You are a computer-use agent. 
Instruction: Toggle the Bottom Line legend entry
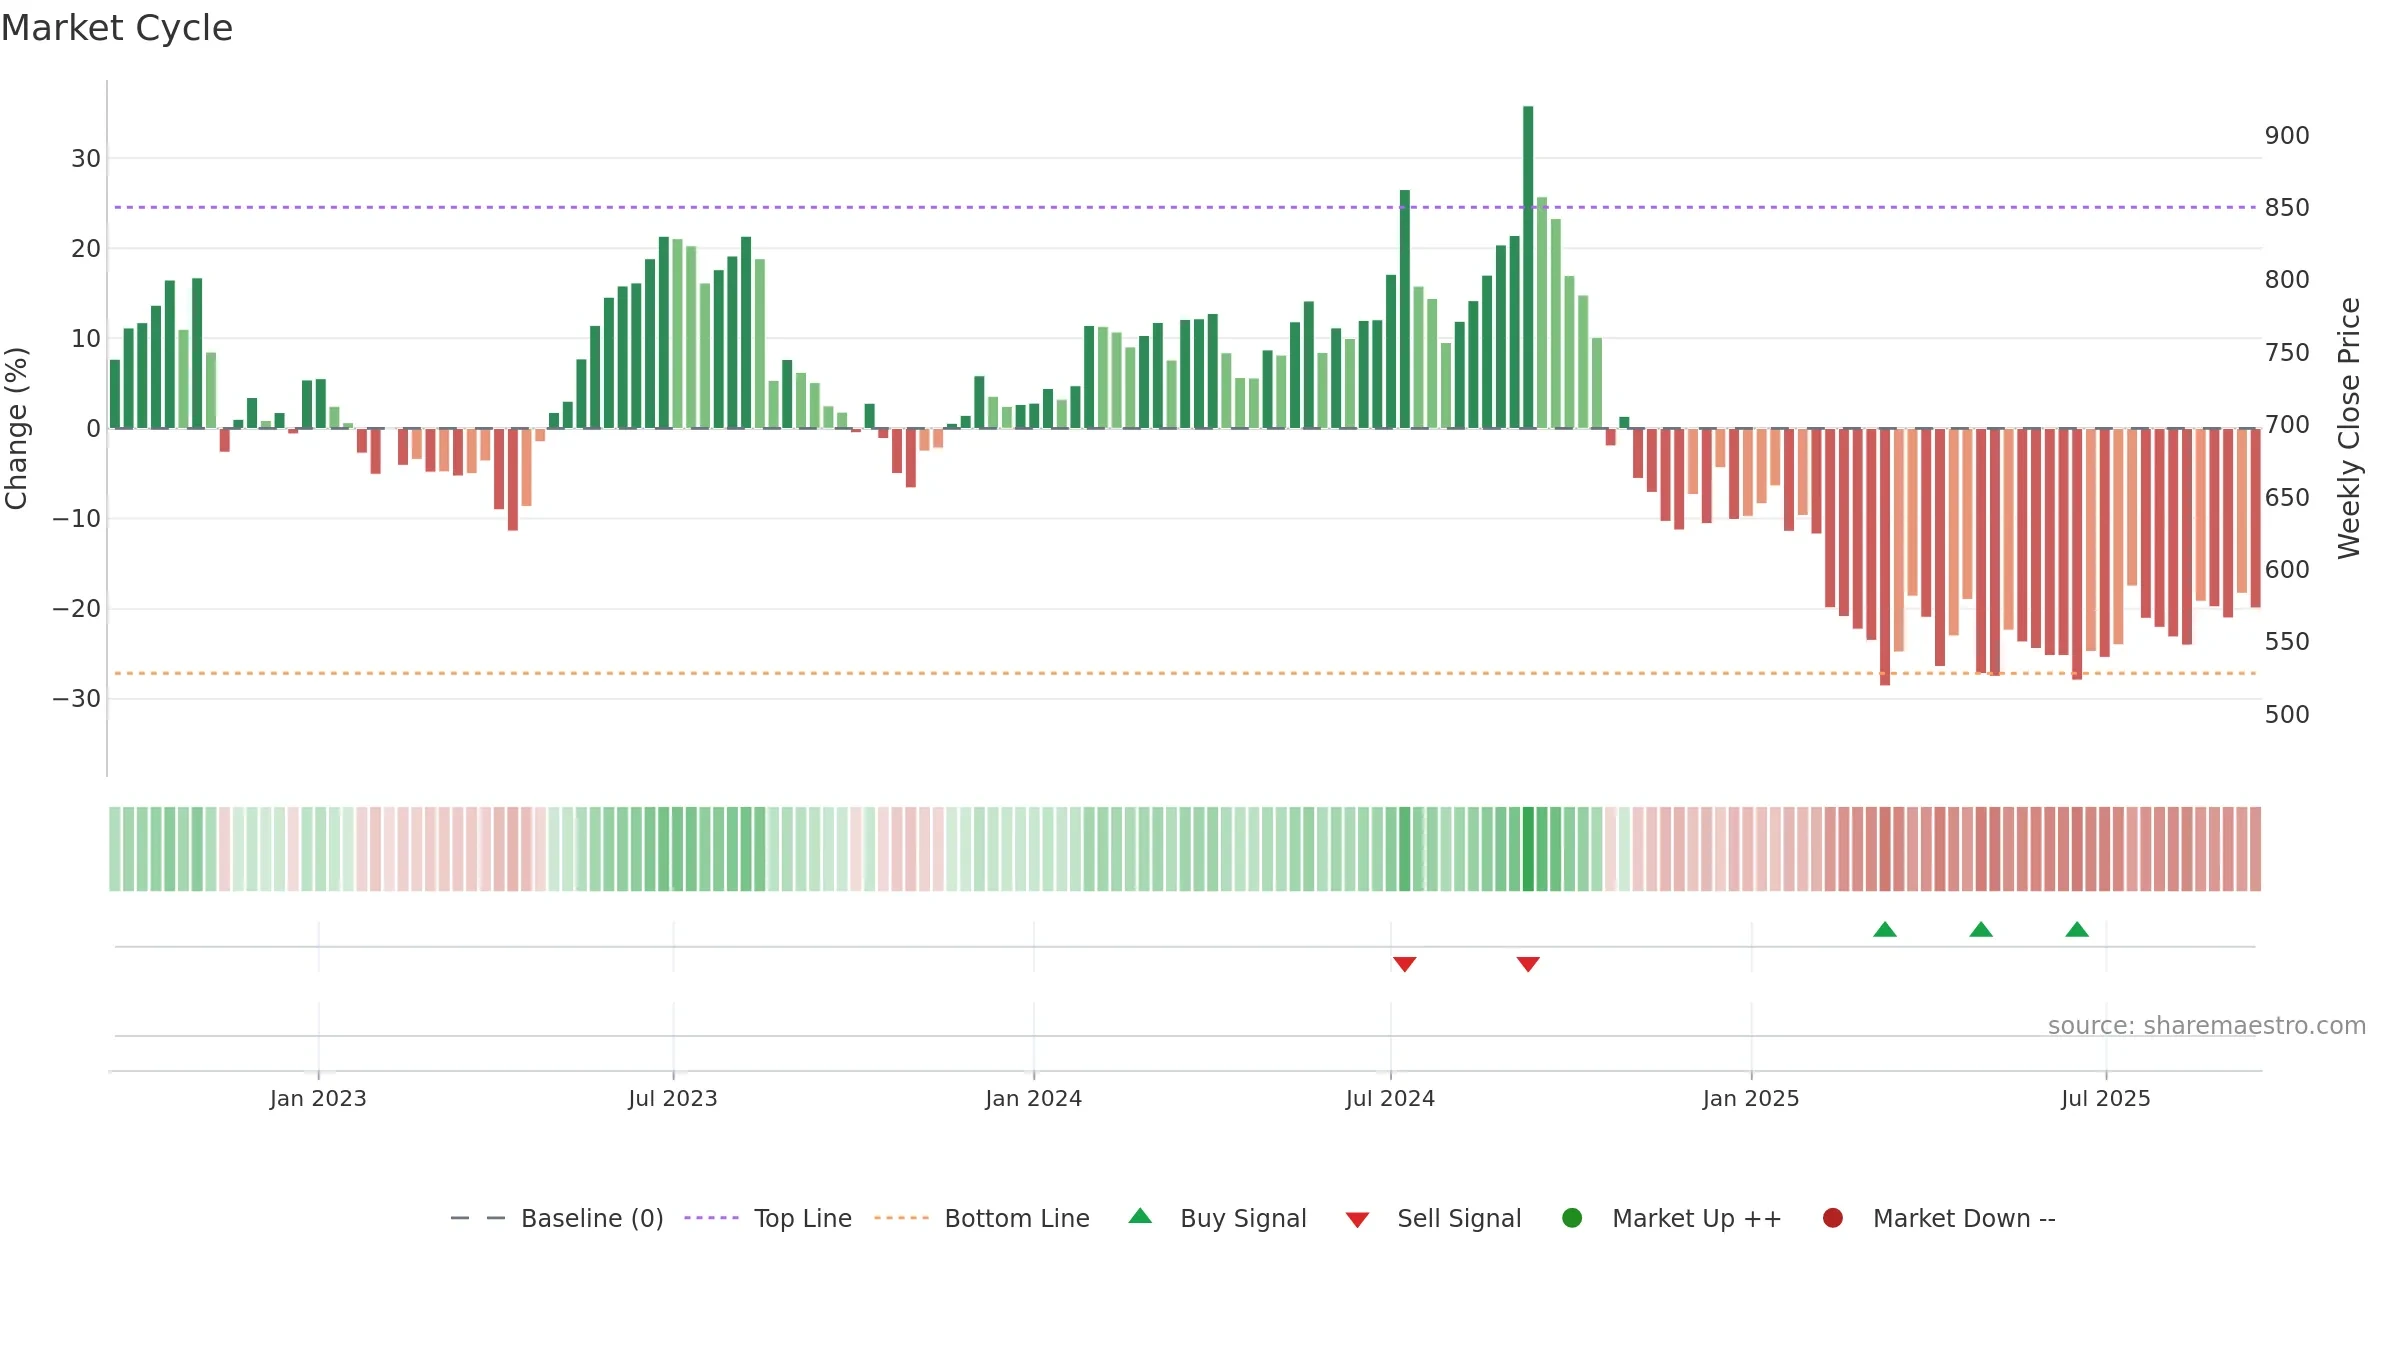(982, 1218)
